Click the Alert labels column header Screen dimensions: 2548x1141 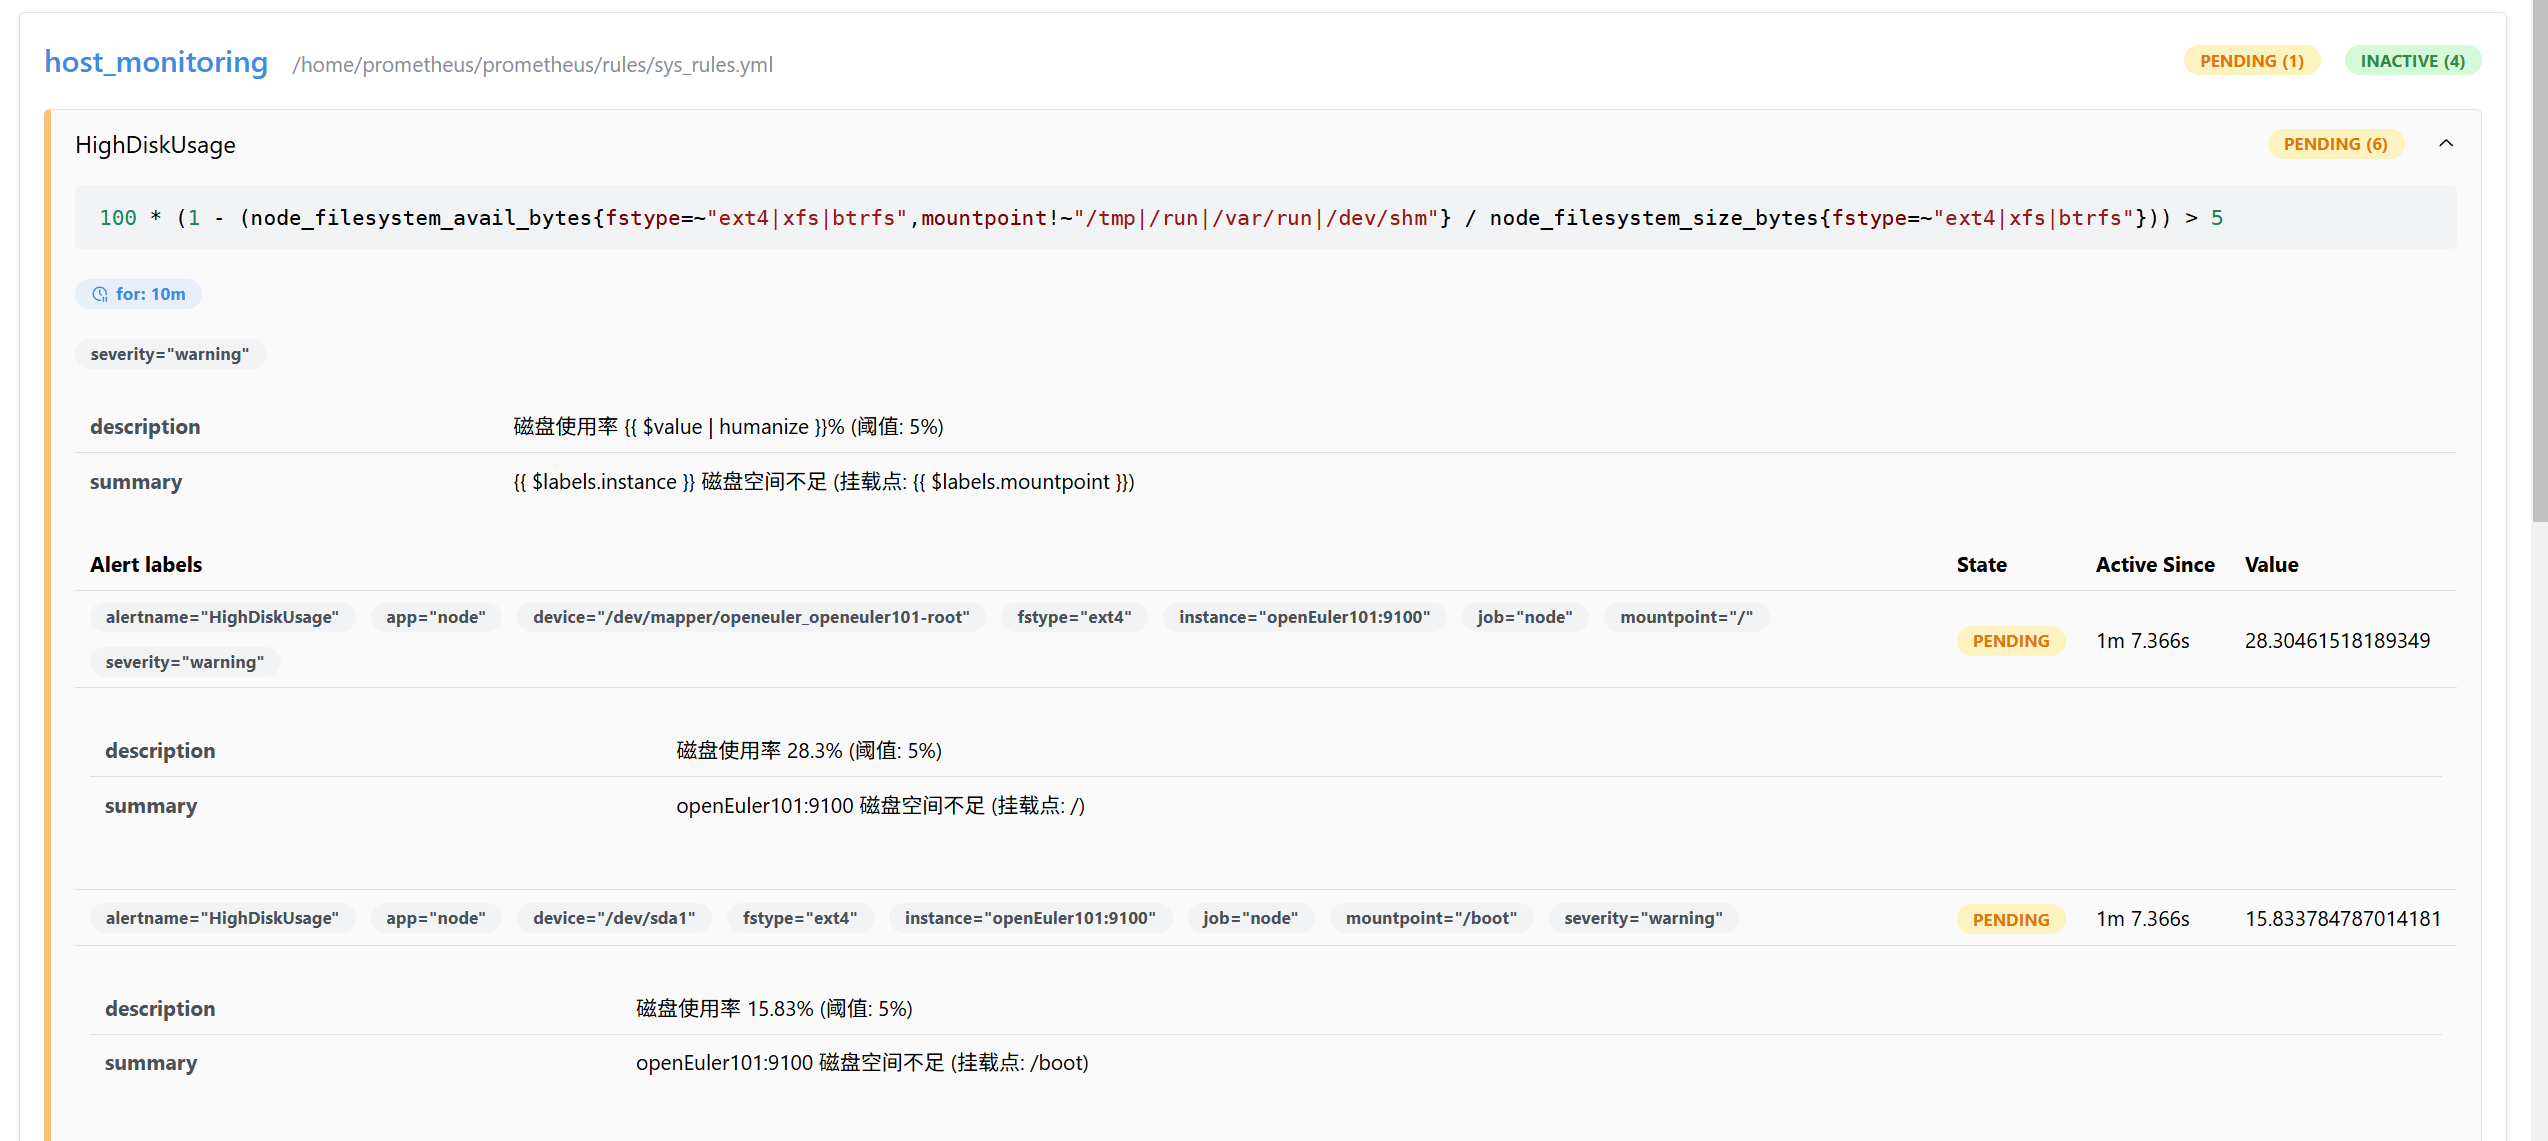pyautogui.click(x=146, y=564)
